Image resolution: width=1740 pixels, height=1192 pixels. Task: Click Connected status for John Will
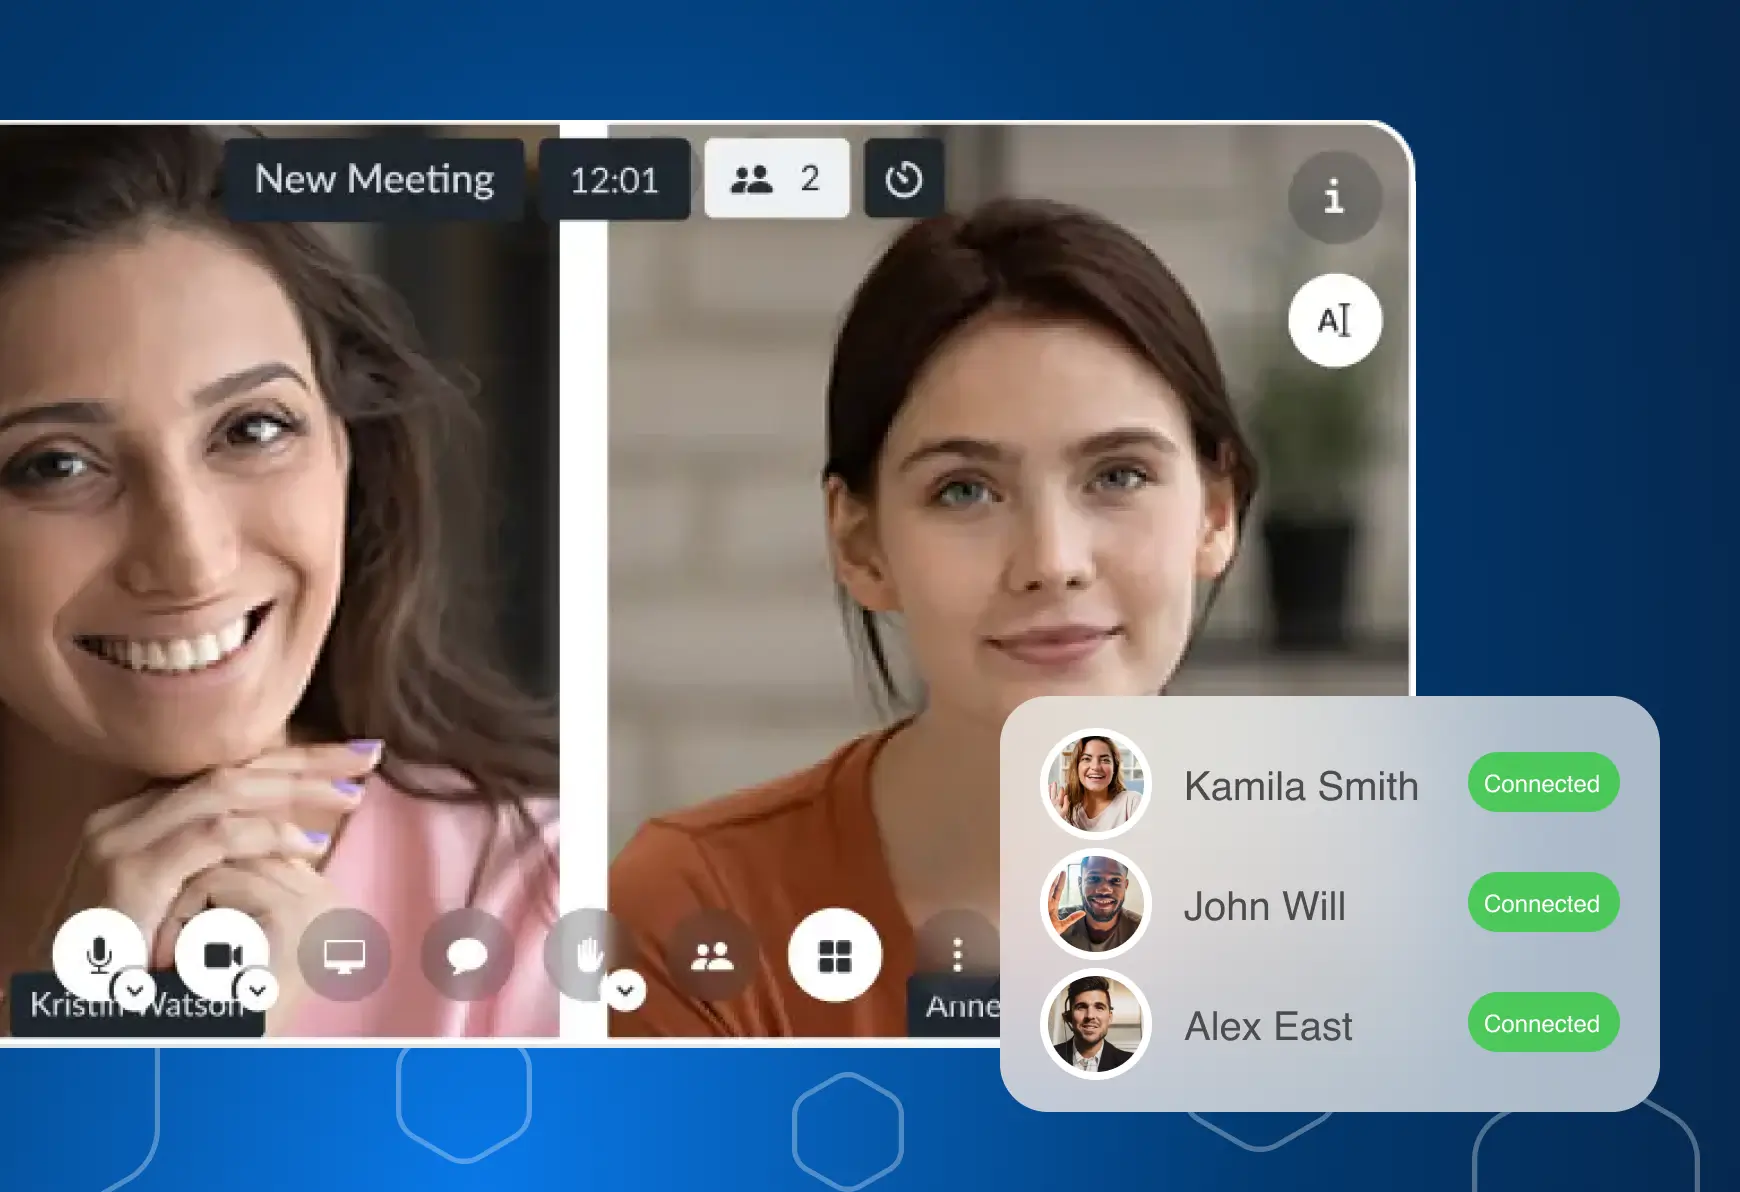[x=1542, y=903]
